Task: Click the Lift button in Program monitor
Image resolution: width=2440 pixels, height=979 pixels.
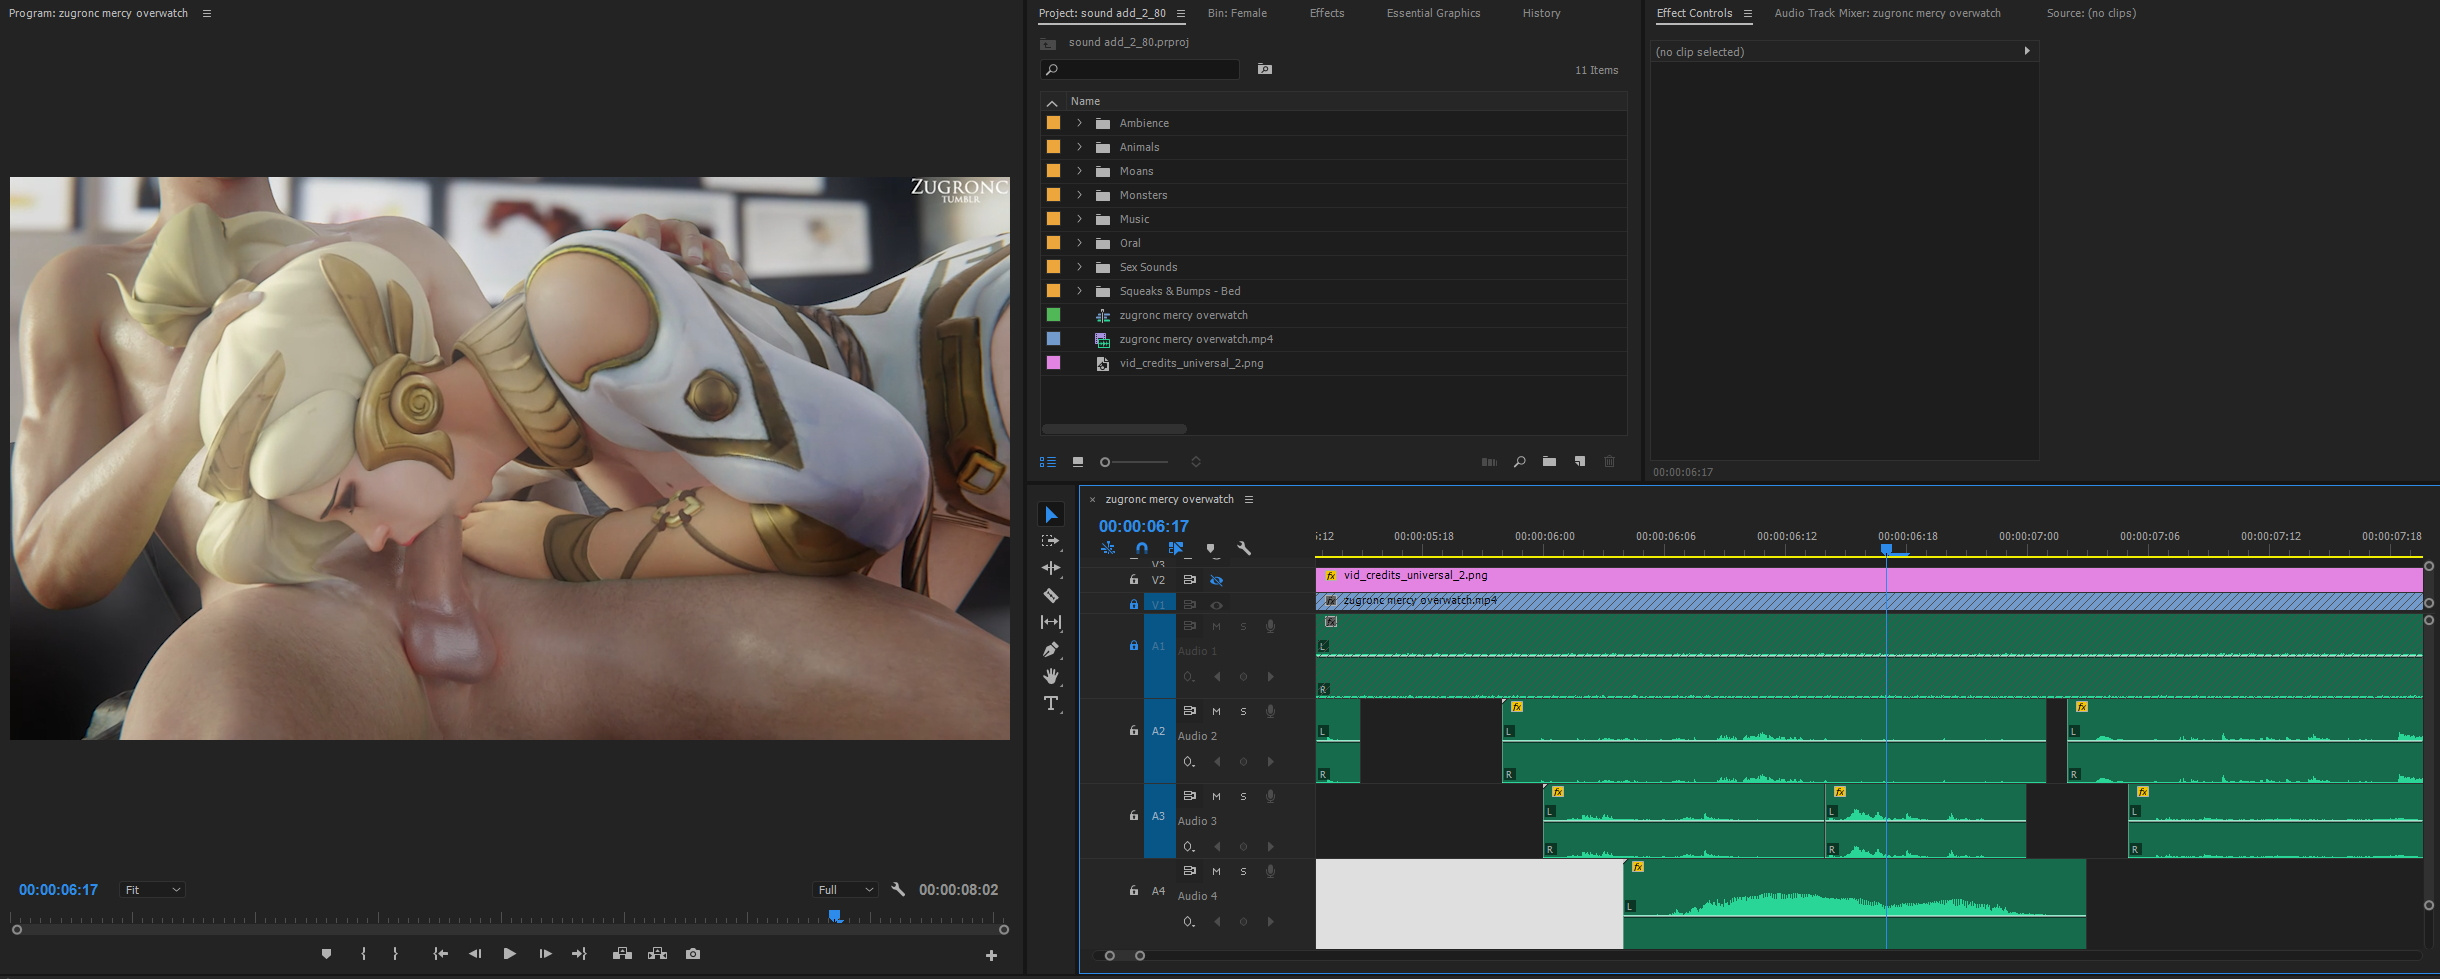Action: click(x=622, y=954)
